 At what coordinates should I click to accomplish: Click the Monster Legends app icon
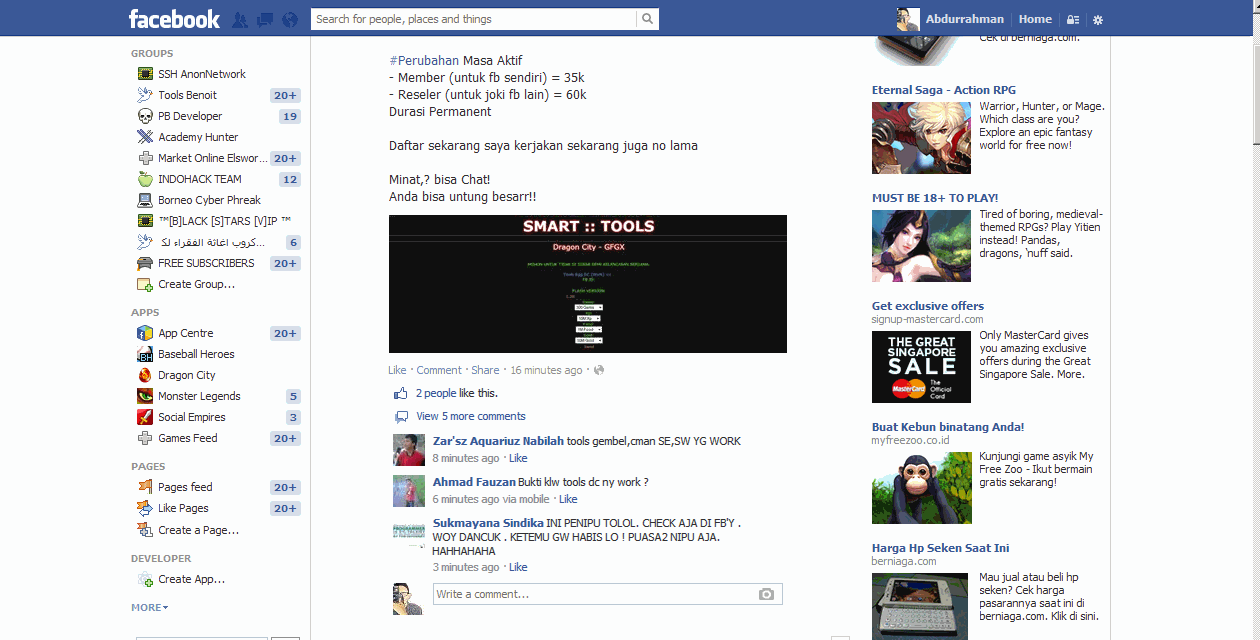(x=145, y=396)
